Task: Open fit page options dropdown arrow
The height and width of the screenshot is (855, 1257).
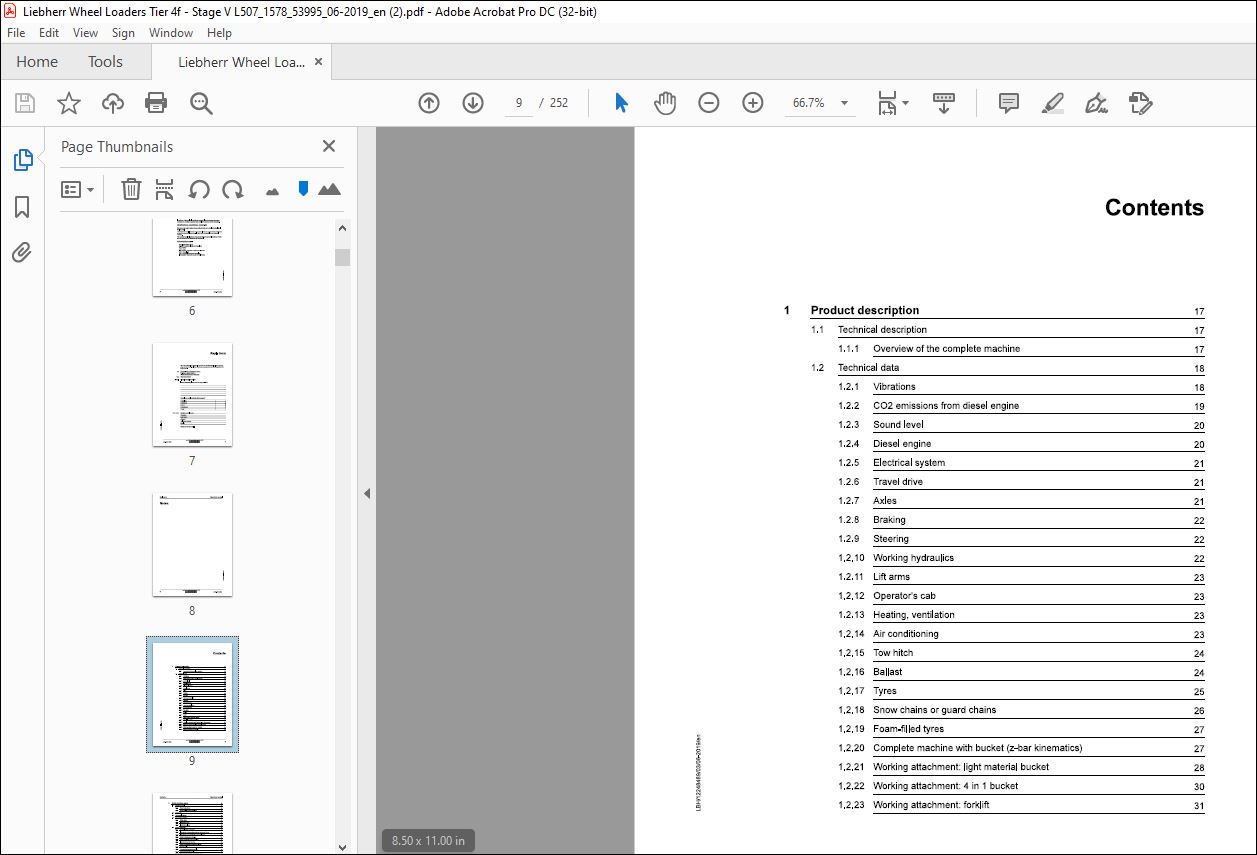Action: coord(905,103)
